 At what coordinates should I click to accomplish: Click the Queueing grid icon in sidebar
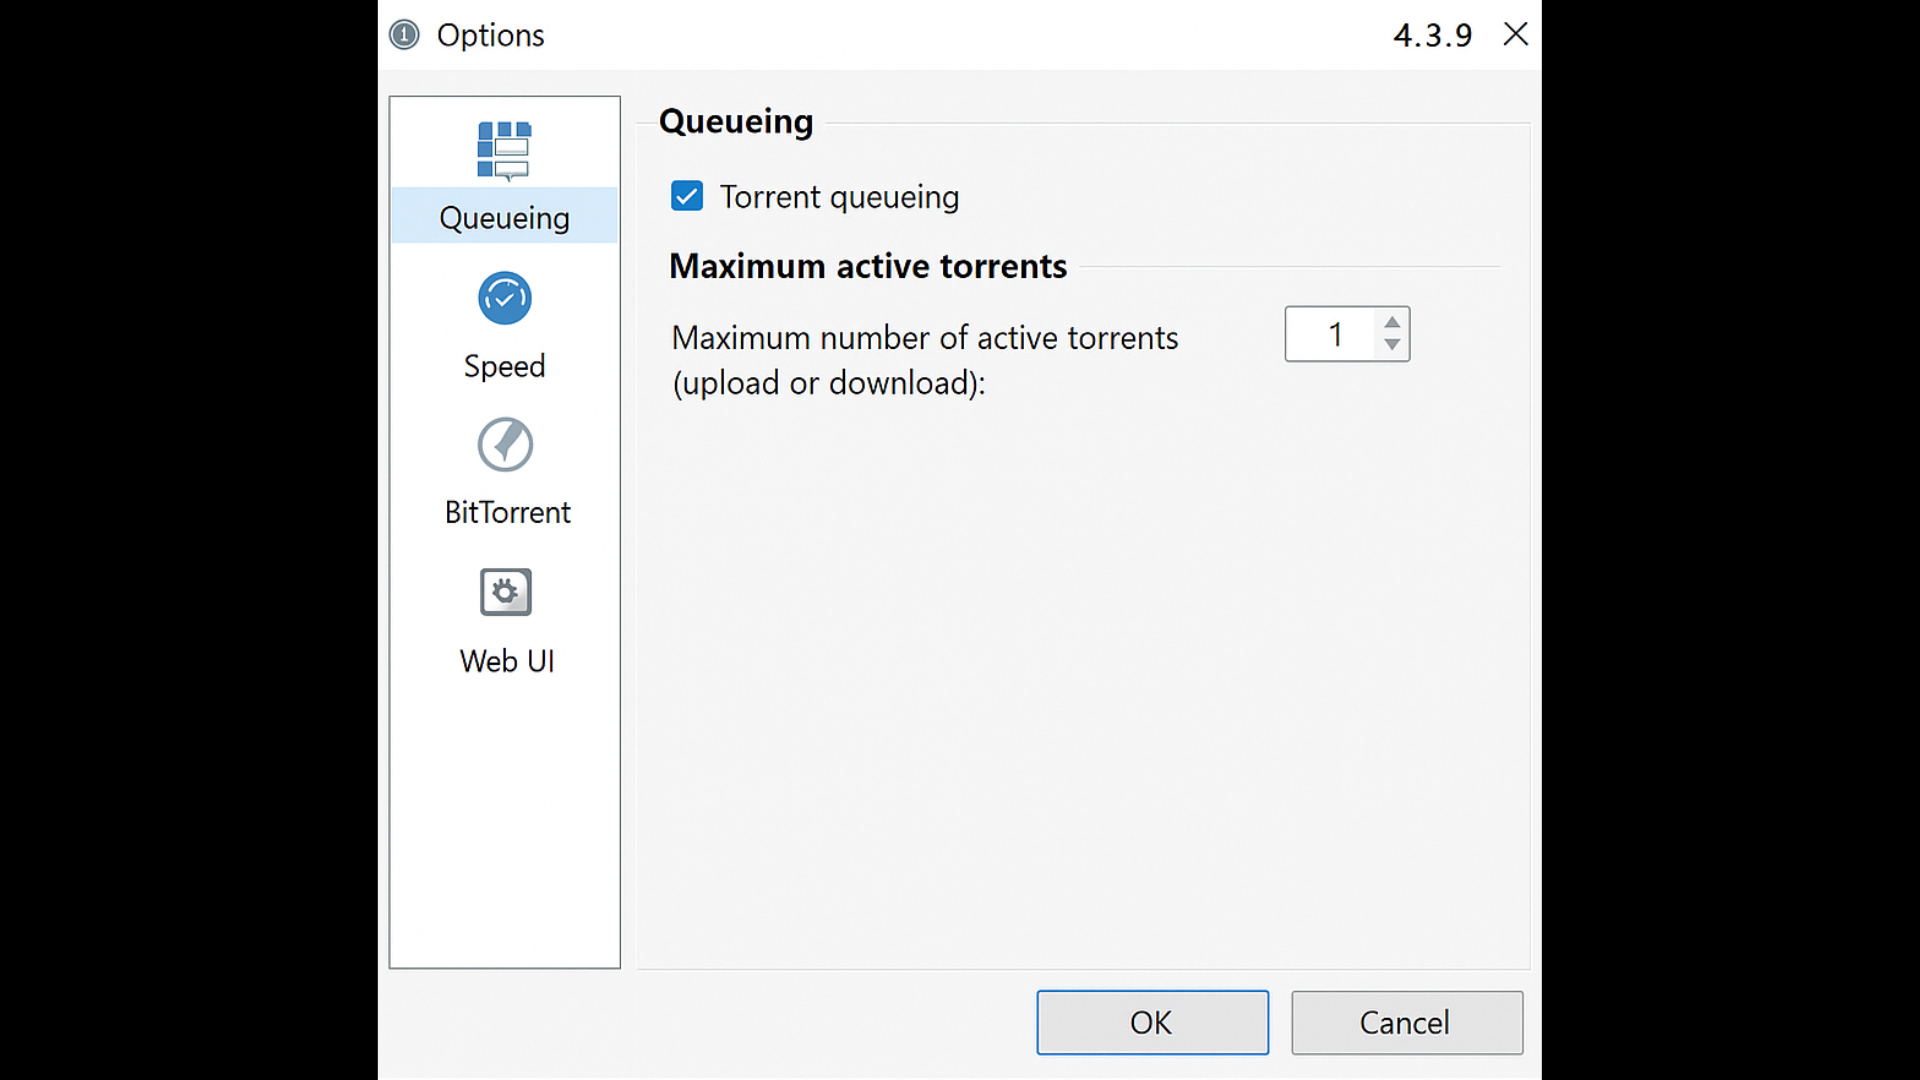[x=504, y=150]
